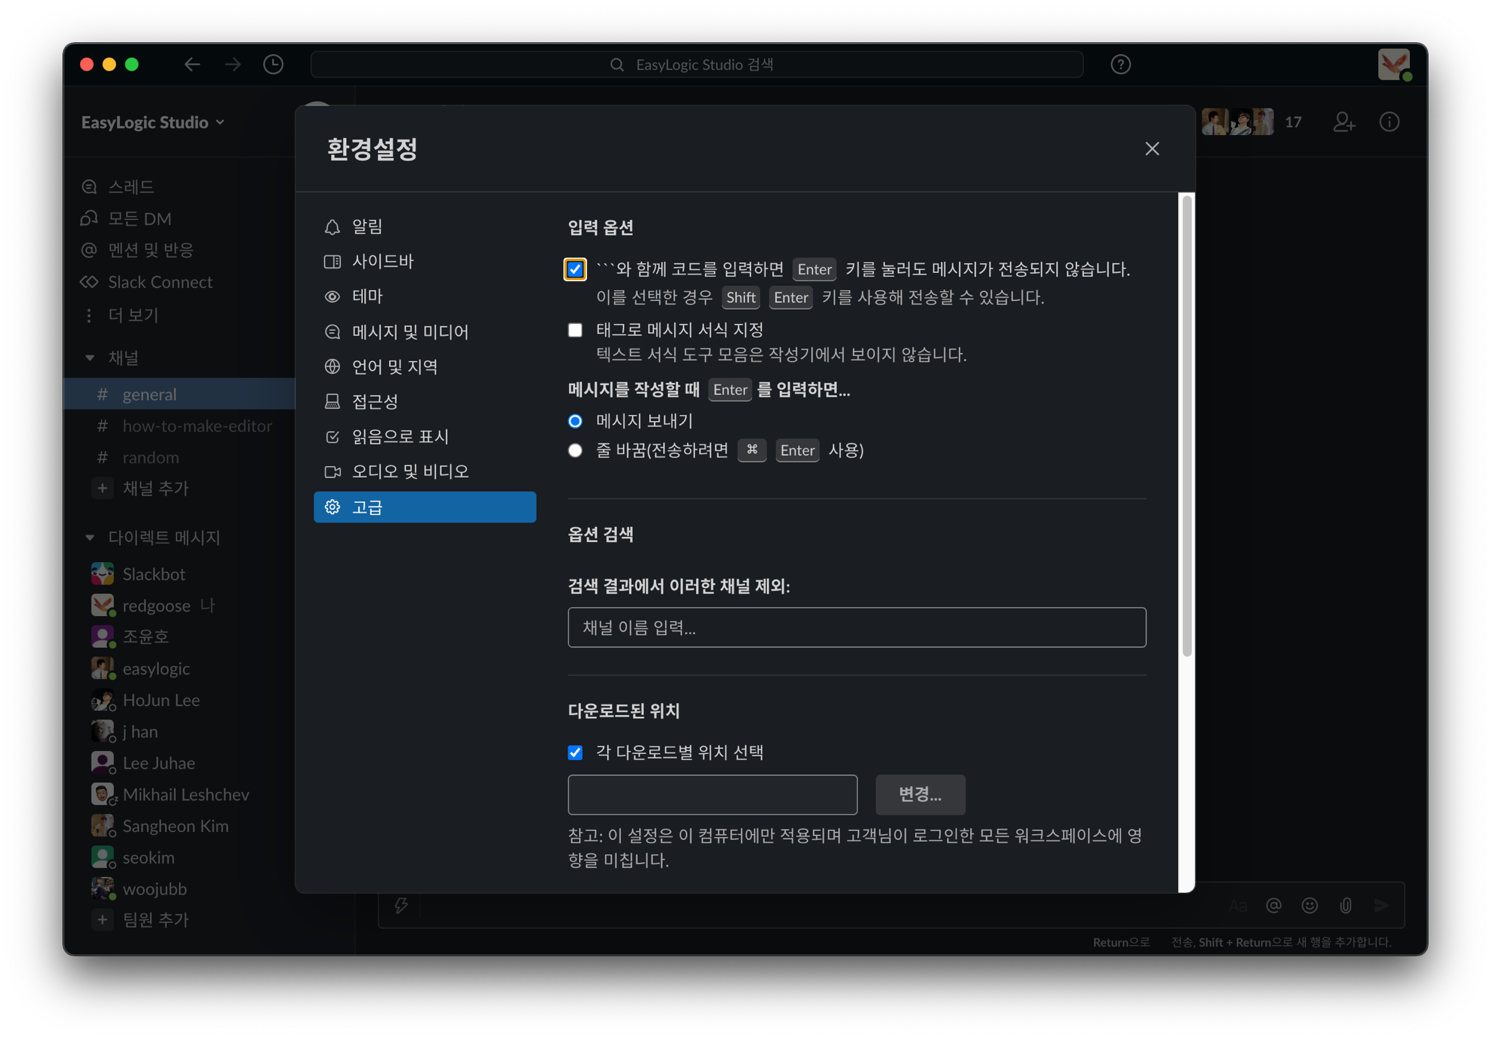Select 메시지 보내기 radio button
This screenshot has width=1491, height=1039.
[x=575, y=421]
